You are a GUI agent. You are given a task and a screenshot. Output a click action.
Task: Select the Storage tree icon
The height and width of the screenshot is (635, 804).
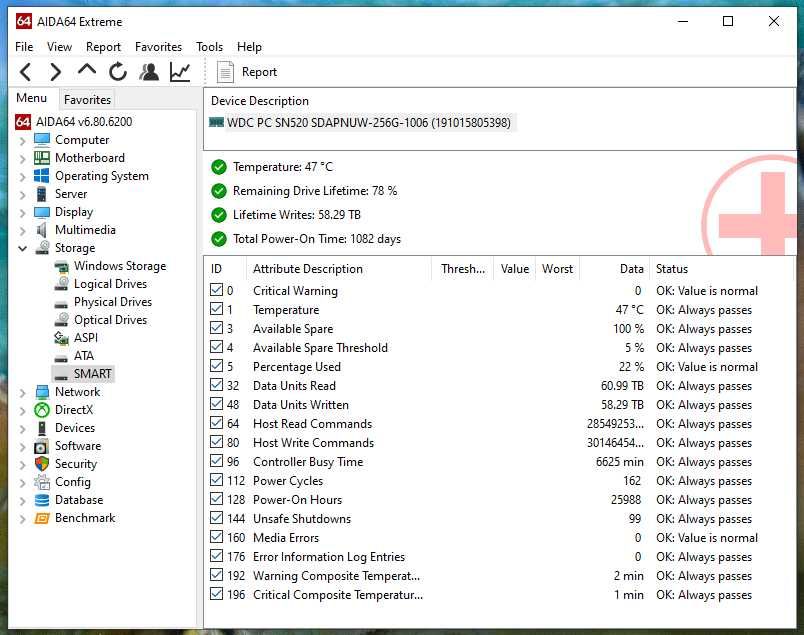coord(42,248)
